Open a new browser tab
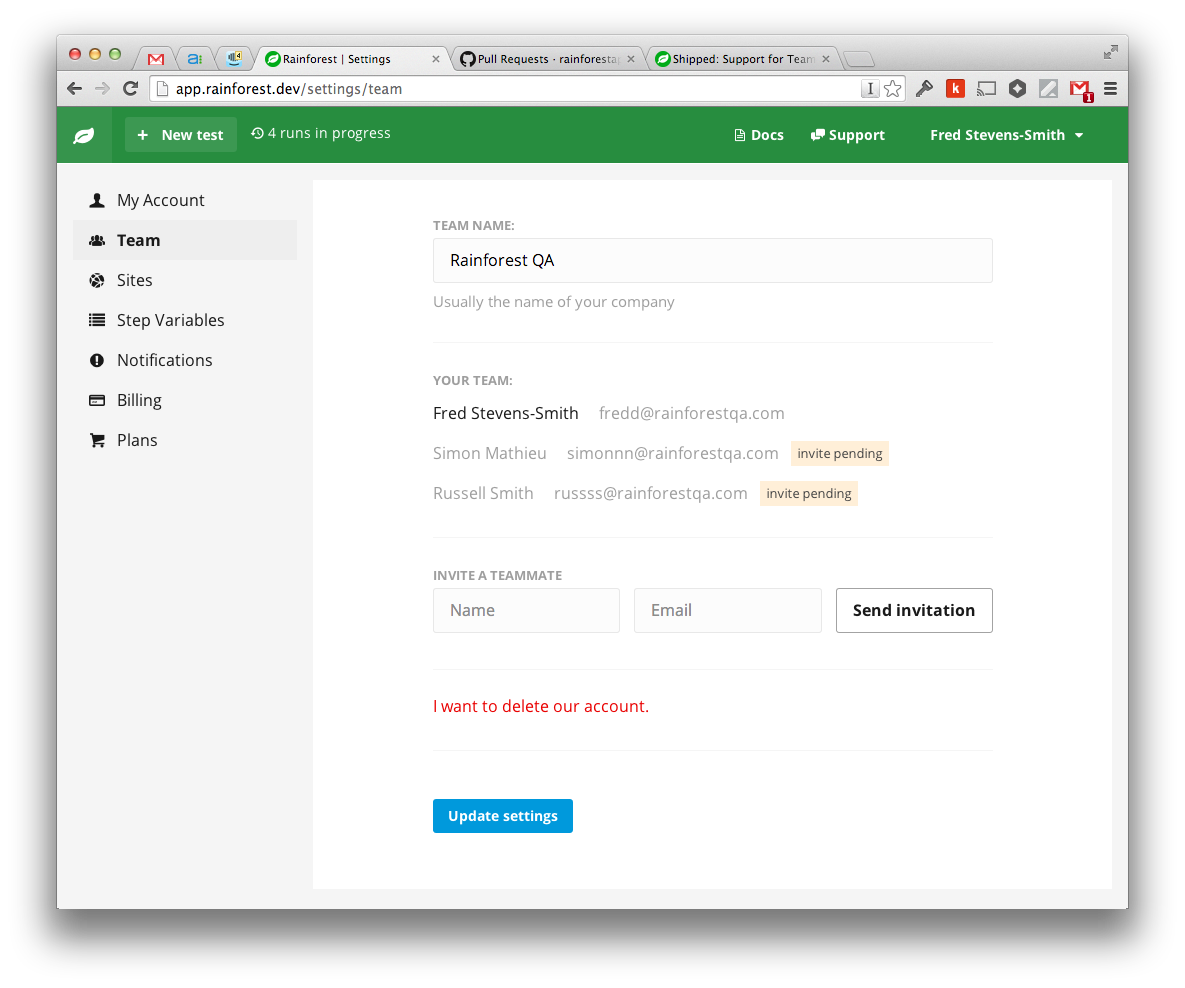The height and width of the screenshot is (988, 1185). point(859,59)
